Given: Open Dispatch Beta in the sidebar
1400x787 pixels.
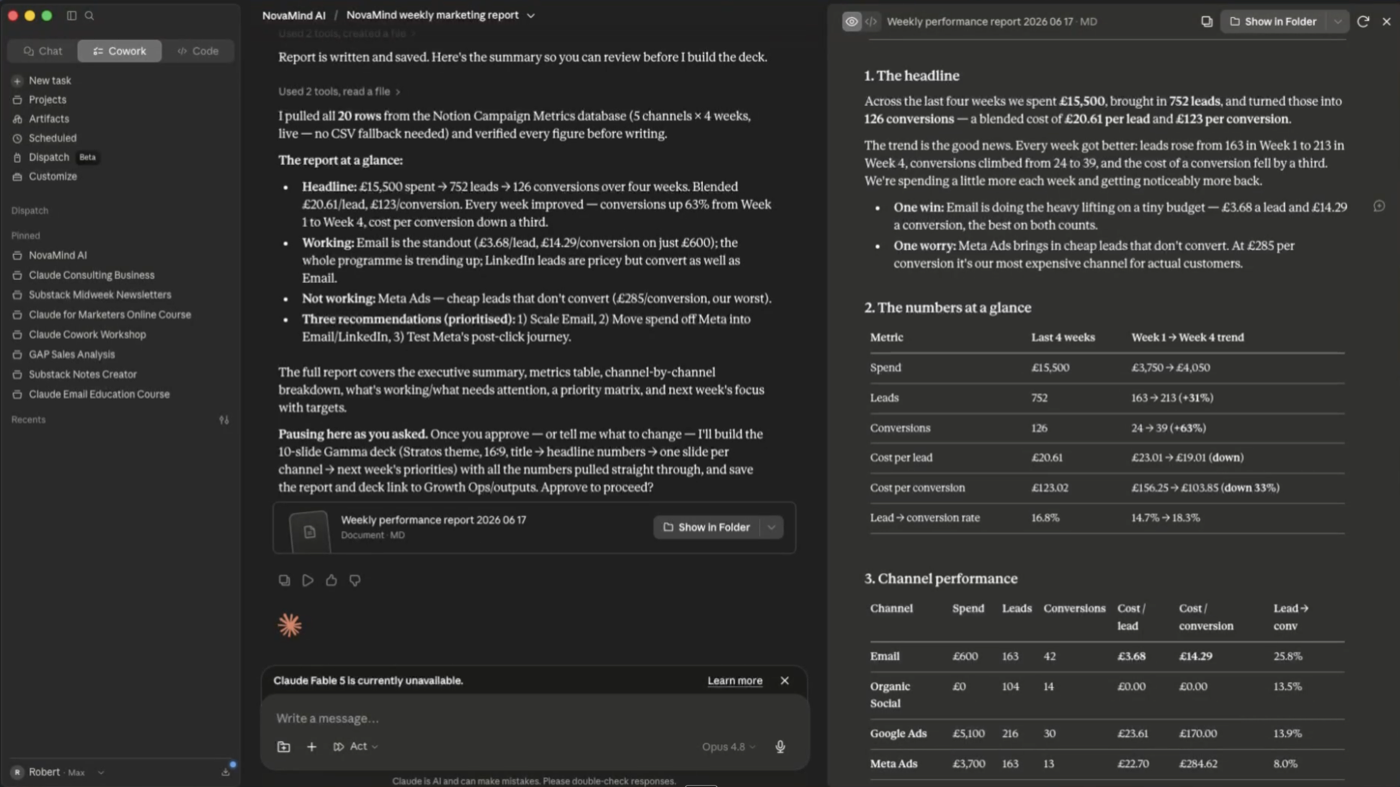Looking at the screenshot, I should [x=54, y=157].
